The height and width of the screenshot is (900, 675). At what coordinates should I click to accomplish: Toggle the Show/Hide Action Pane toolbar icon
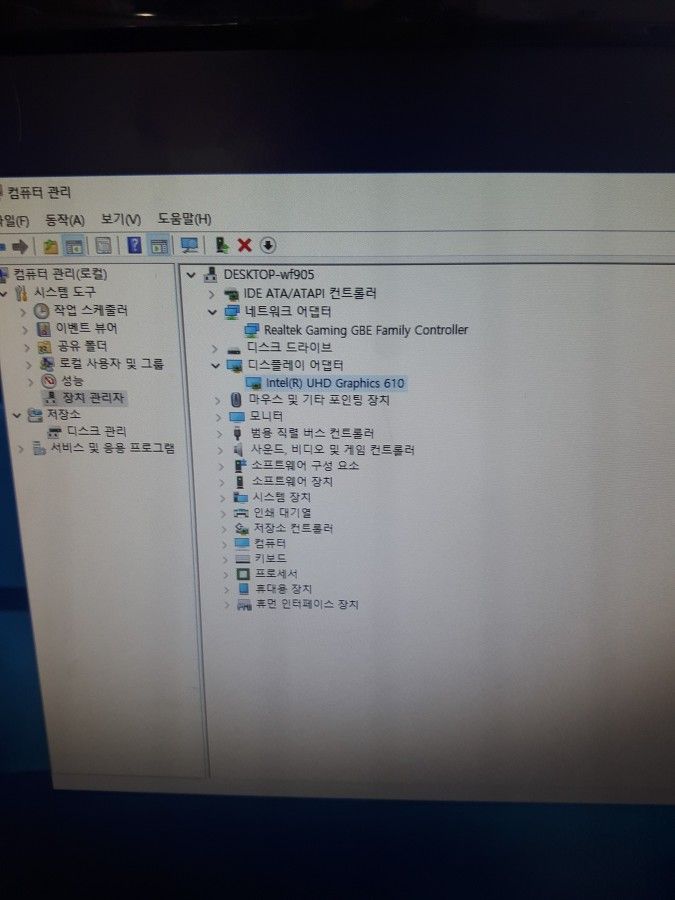click(159, 246)
